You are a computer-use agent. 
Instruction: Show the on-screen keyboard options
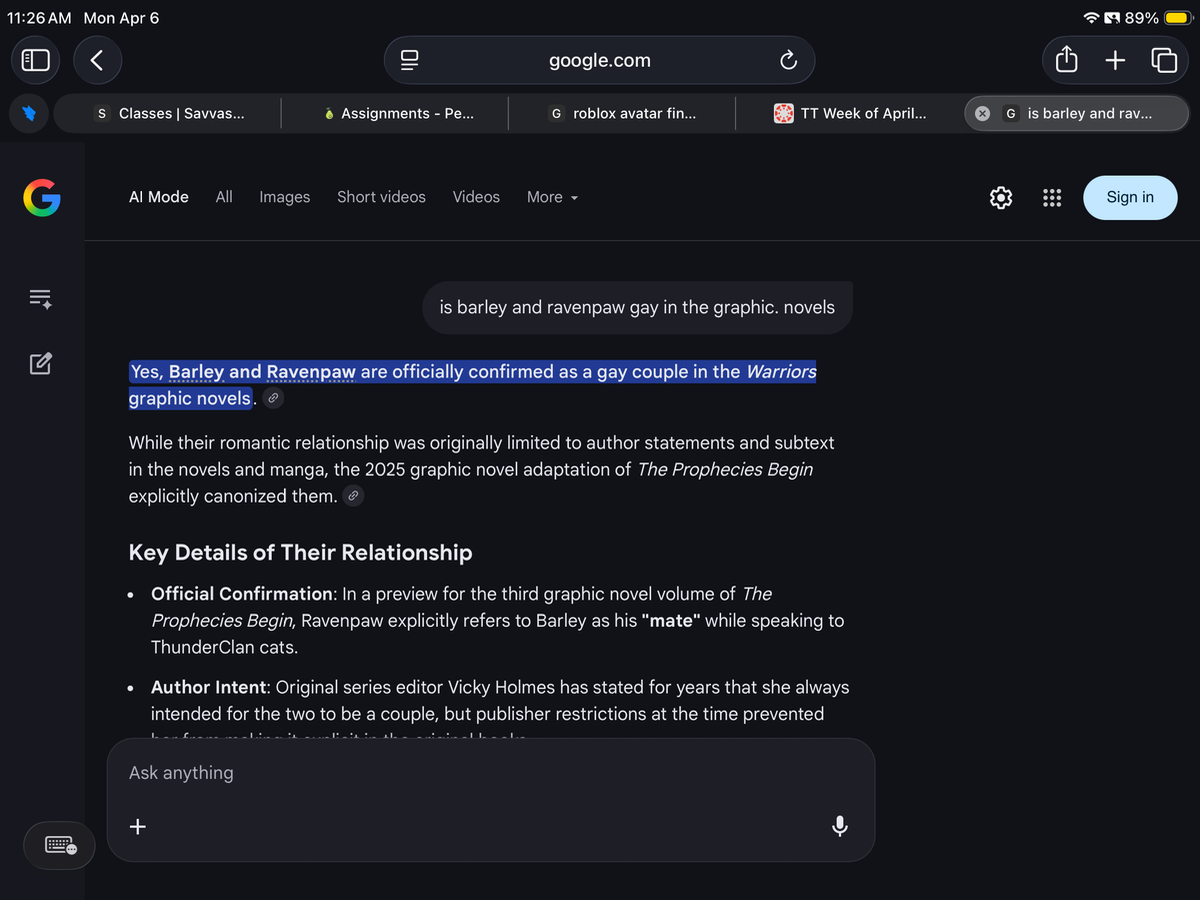(60, 846)
